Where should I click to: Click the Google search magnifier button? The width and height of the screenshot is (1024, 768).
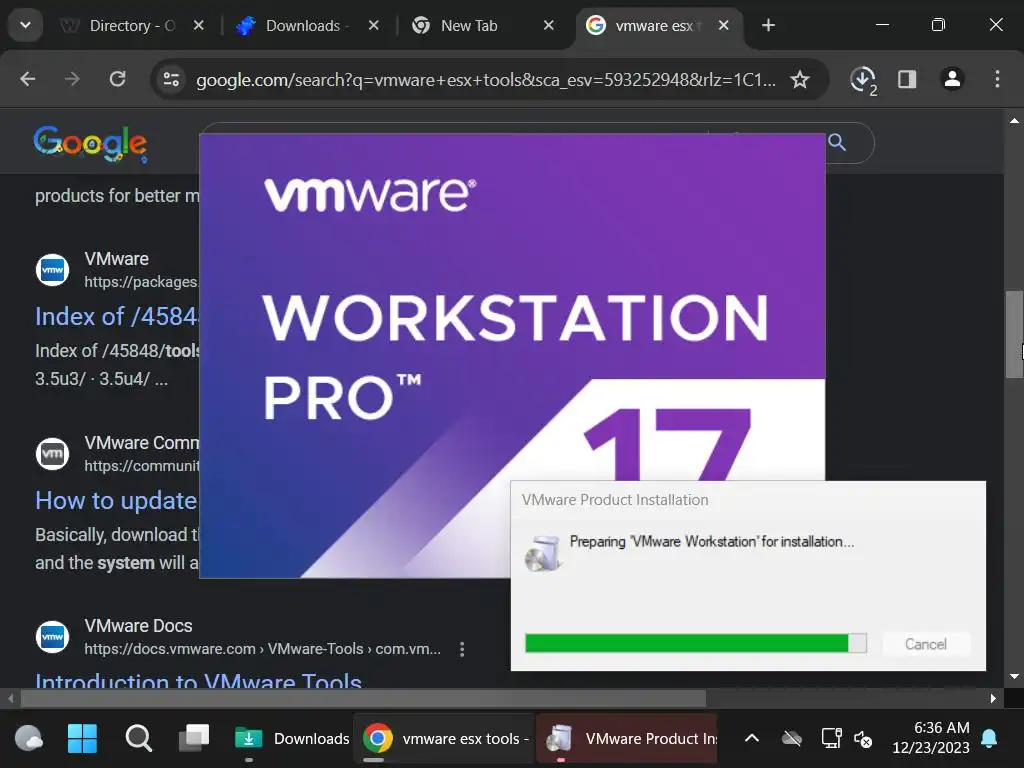coord(837,142)
